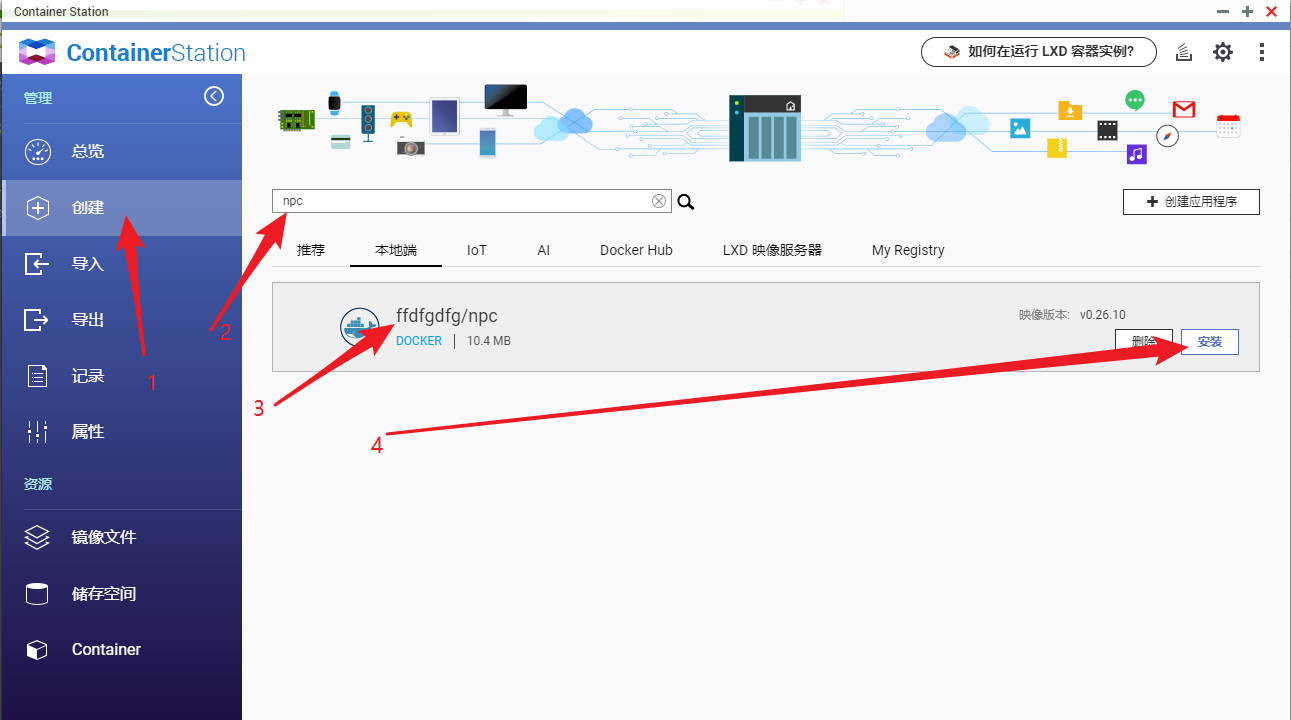
Task: Click the 镜像文件 layers icon
Action: click(x=37, y=537)
